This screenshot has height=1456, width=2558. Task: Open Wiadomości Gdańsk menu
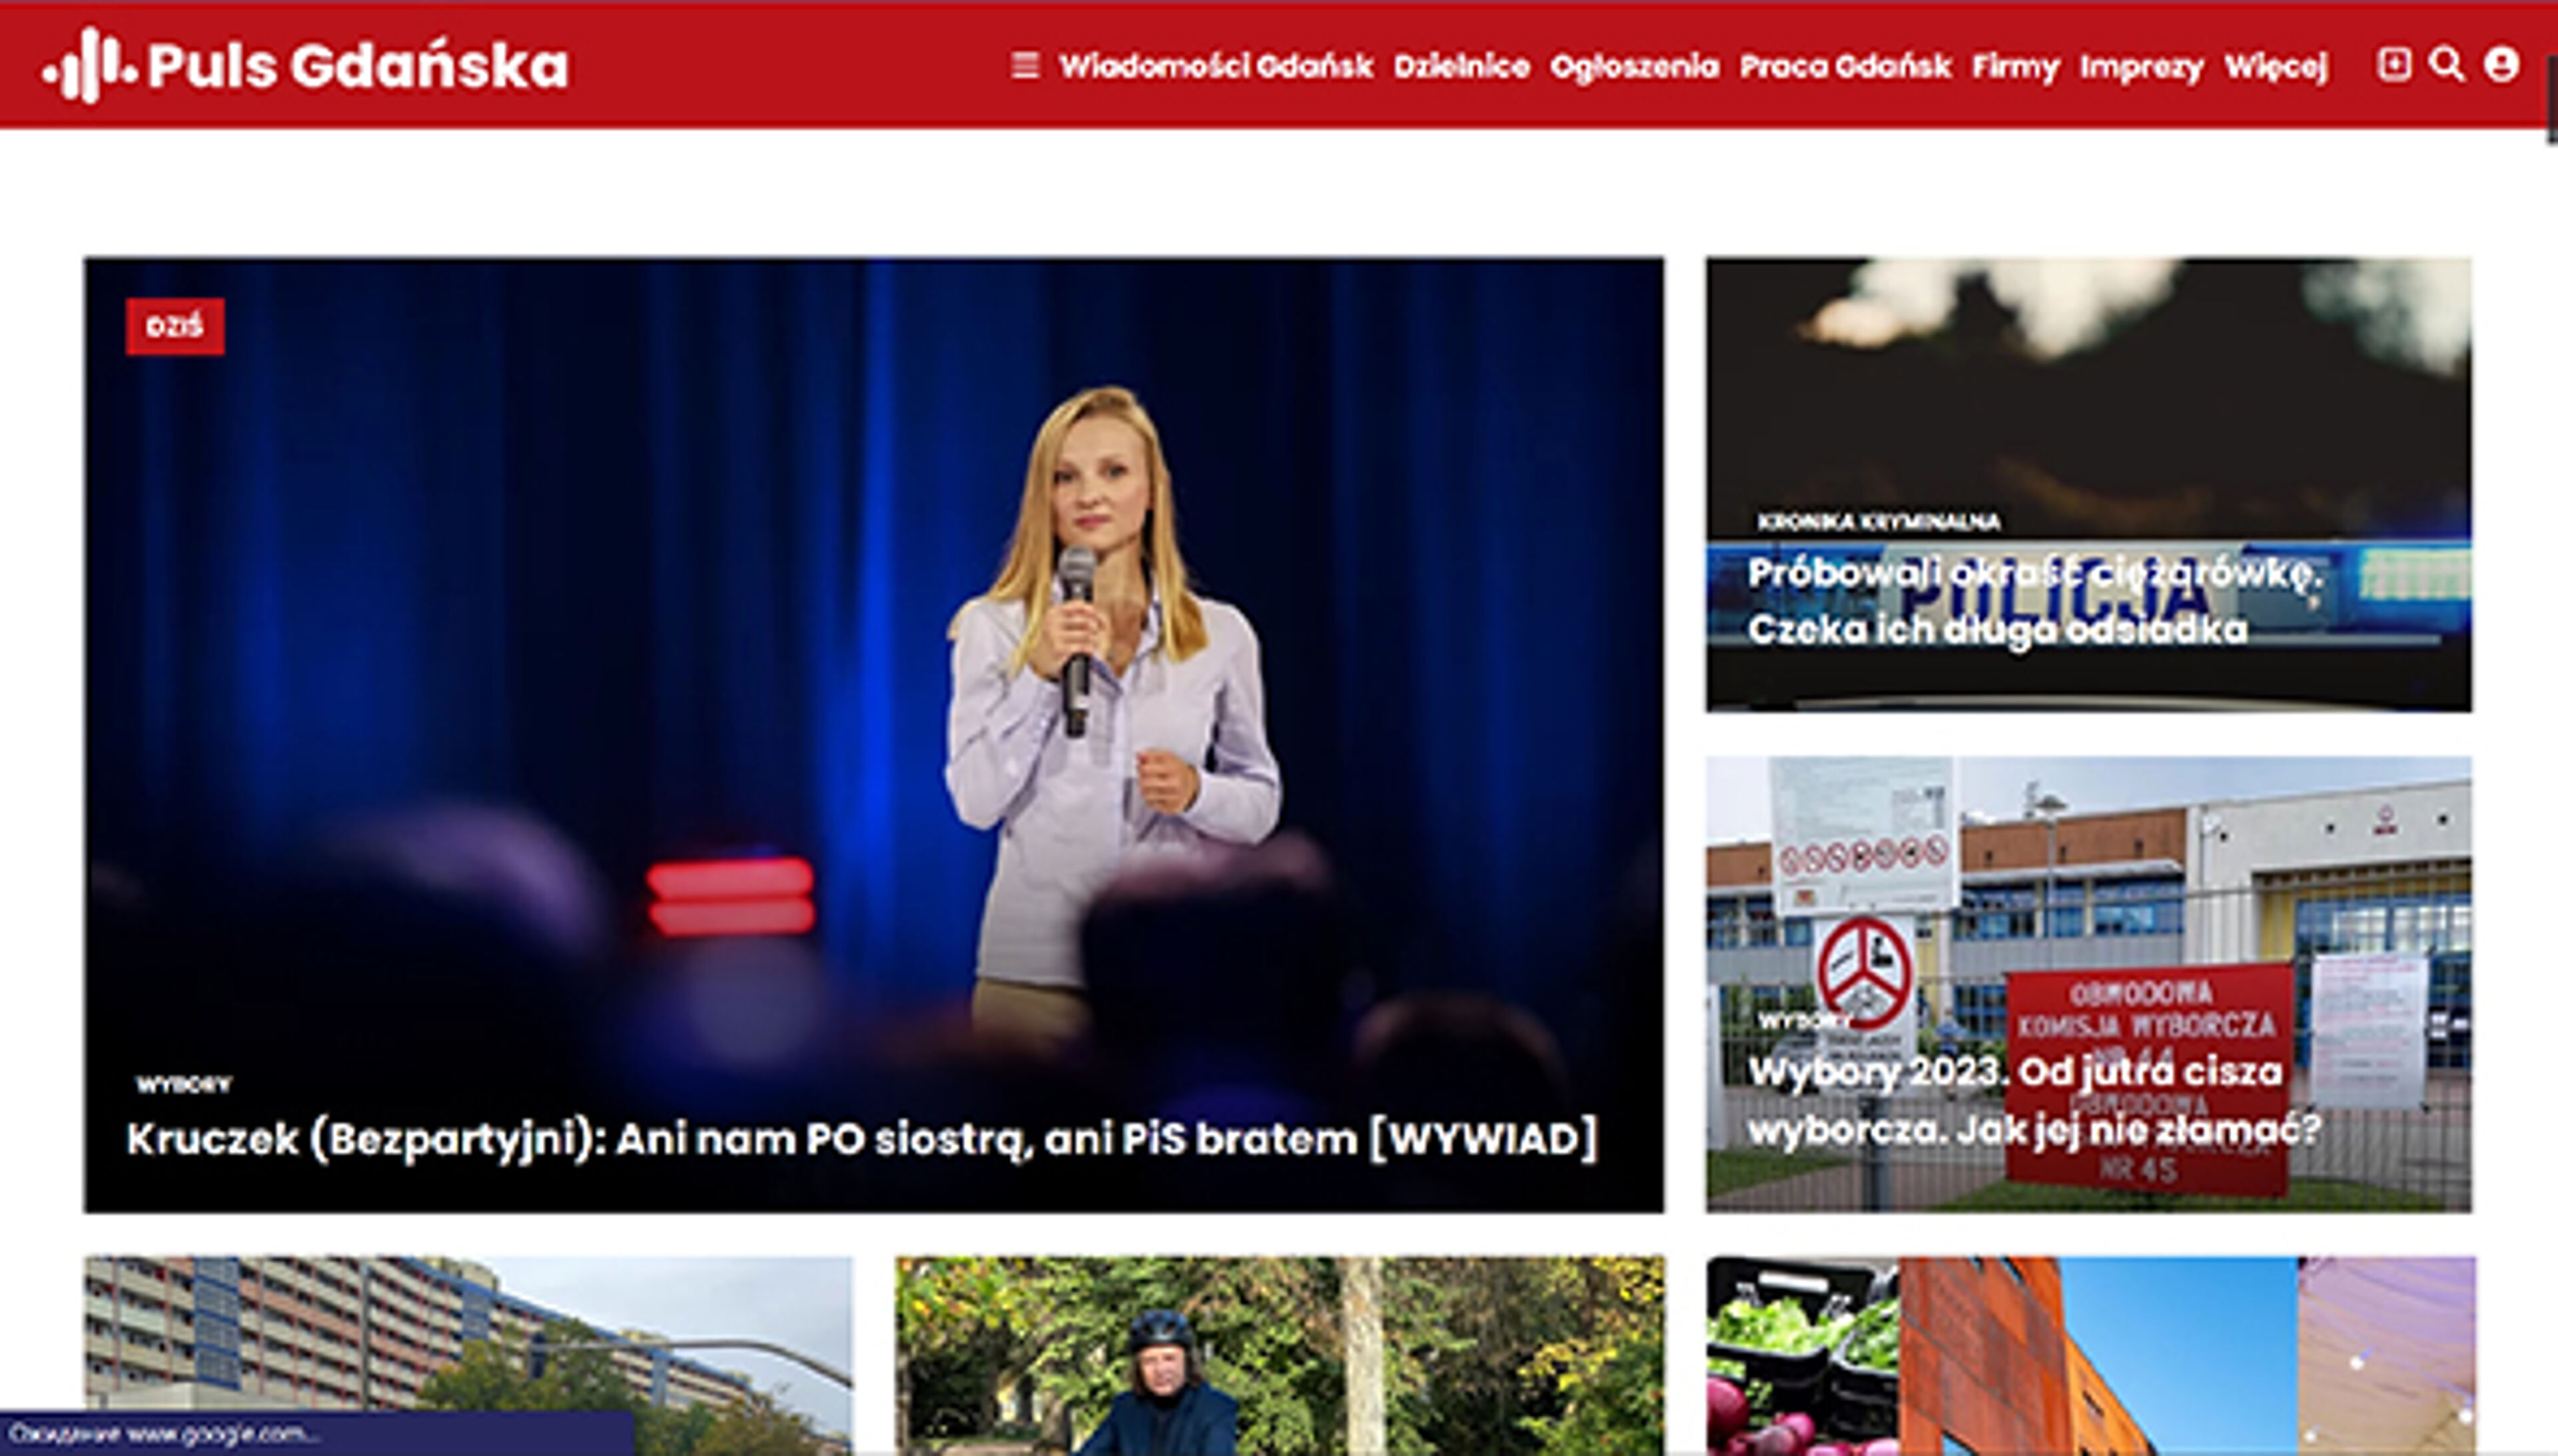click(x=1216, y=67)
